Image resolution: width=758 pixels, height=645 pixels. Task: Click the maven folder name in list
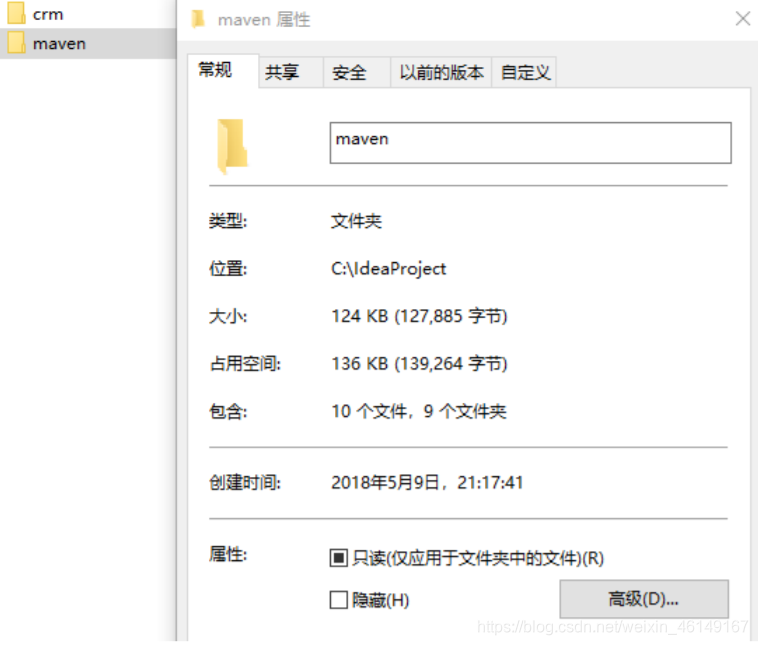[x=59, y=44]
